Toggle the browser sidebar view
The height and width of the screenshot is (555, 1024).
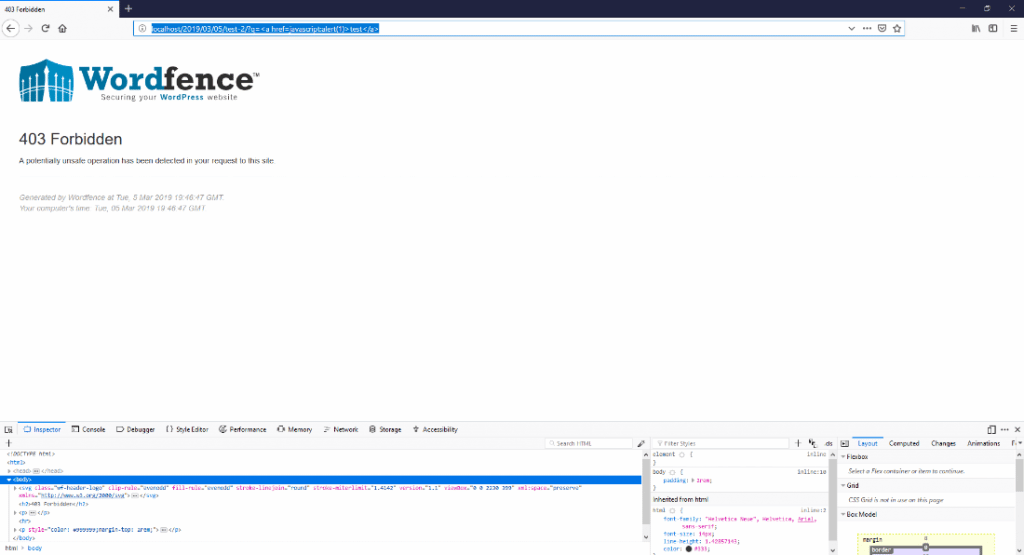993,29
